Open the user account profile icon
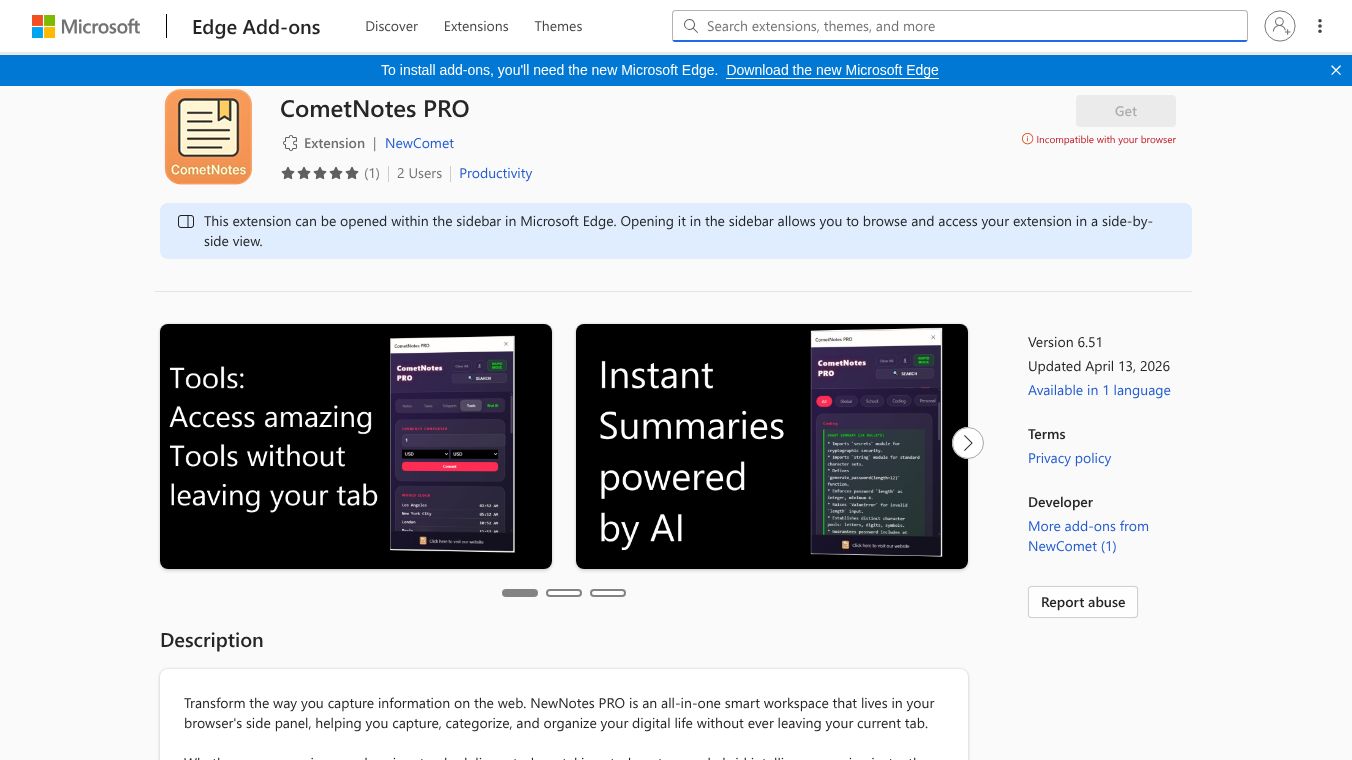The height and width of the screenshot is (760, 1352). point(1280,26)
